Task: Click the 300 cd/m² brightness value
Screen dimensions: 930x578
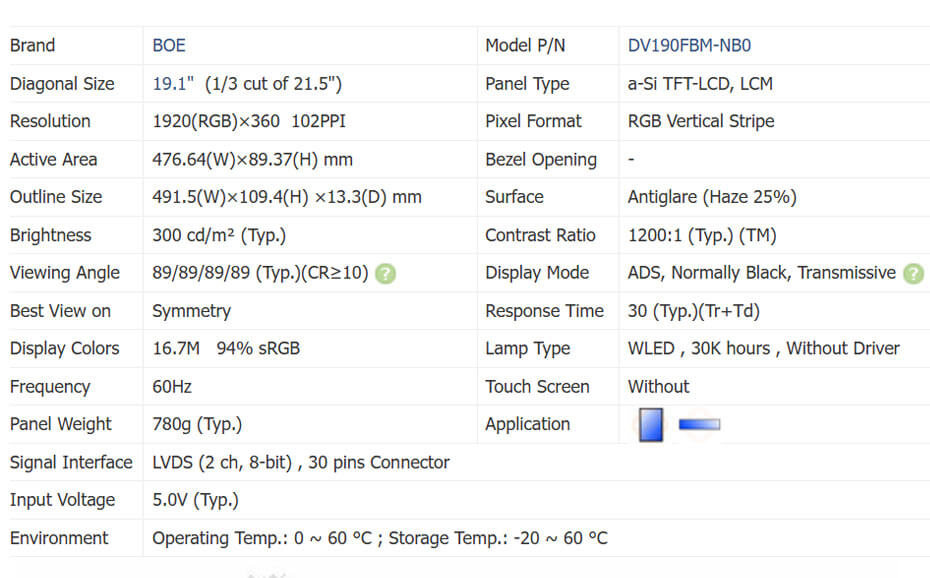Action: pyautogui.click(x=219, y=235)
